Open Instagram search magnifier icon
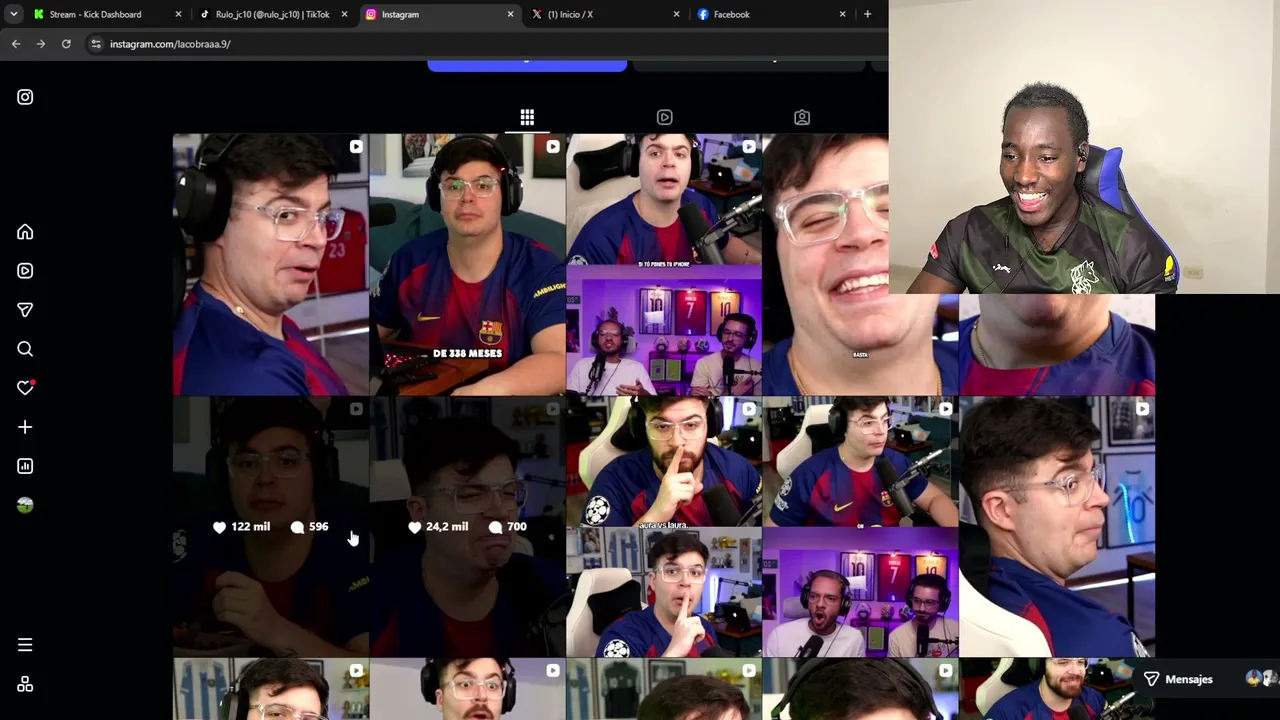1280x720 pixels. [x=25, y=349]
